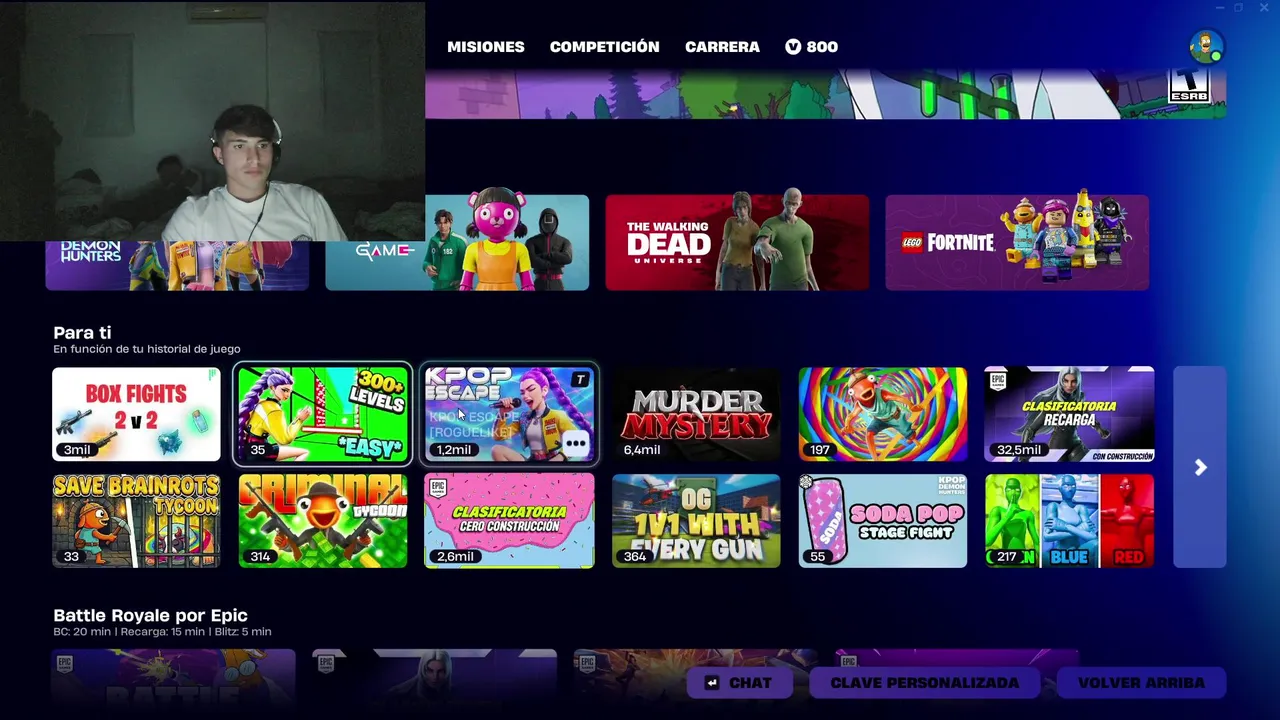Click the Epic badge on Clasificatoria Recarga

[996, 381]
